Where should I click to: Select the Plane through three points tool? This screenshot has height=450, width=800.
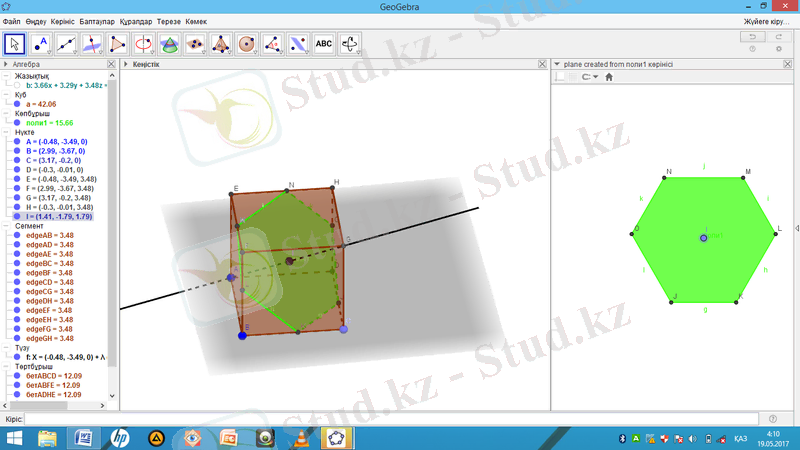click(195, 44)
